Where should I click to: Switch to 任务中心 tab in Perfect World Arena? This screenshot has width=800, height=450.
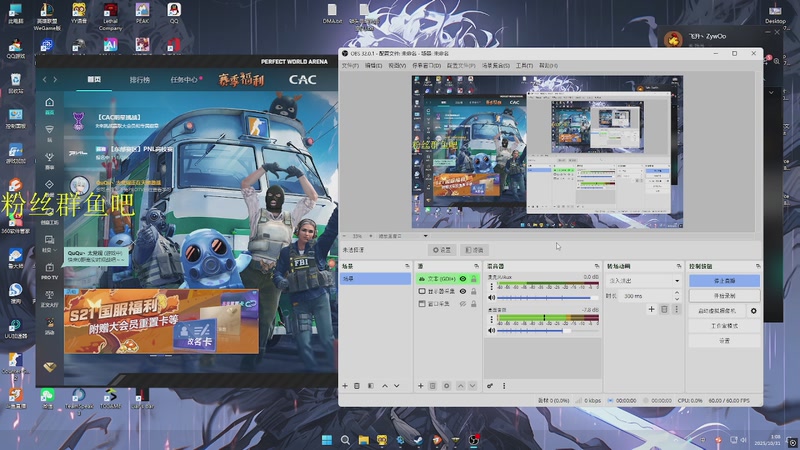[184, 80]
